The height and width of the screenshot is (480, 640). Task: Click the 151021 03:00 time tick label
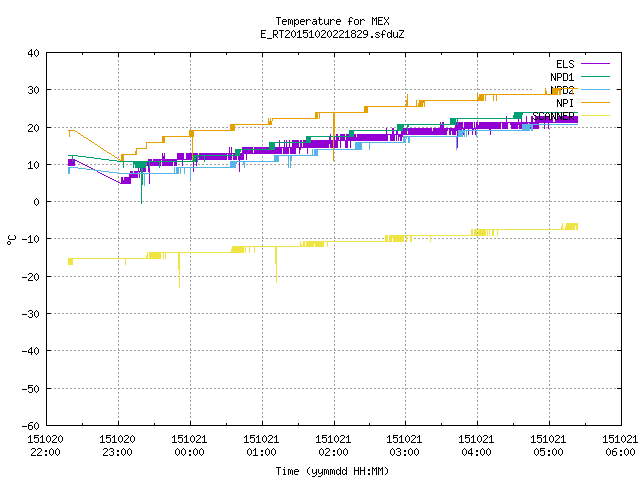coord(404,446)
